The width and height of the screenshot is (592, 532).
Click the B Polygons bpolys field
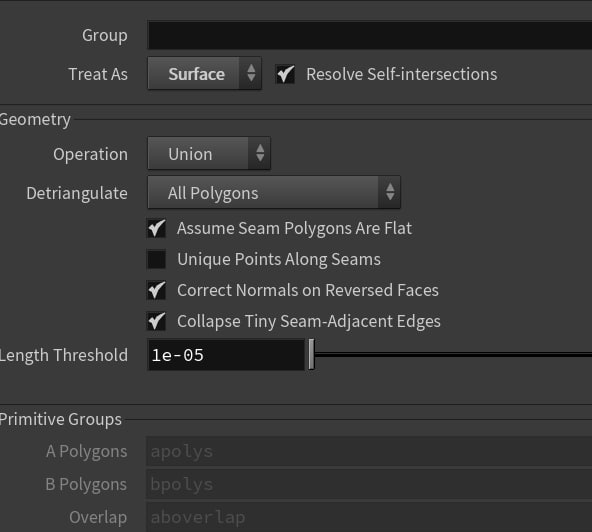(x=369, y=484)
